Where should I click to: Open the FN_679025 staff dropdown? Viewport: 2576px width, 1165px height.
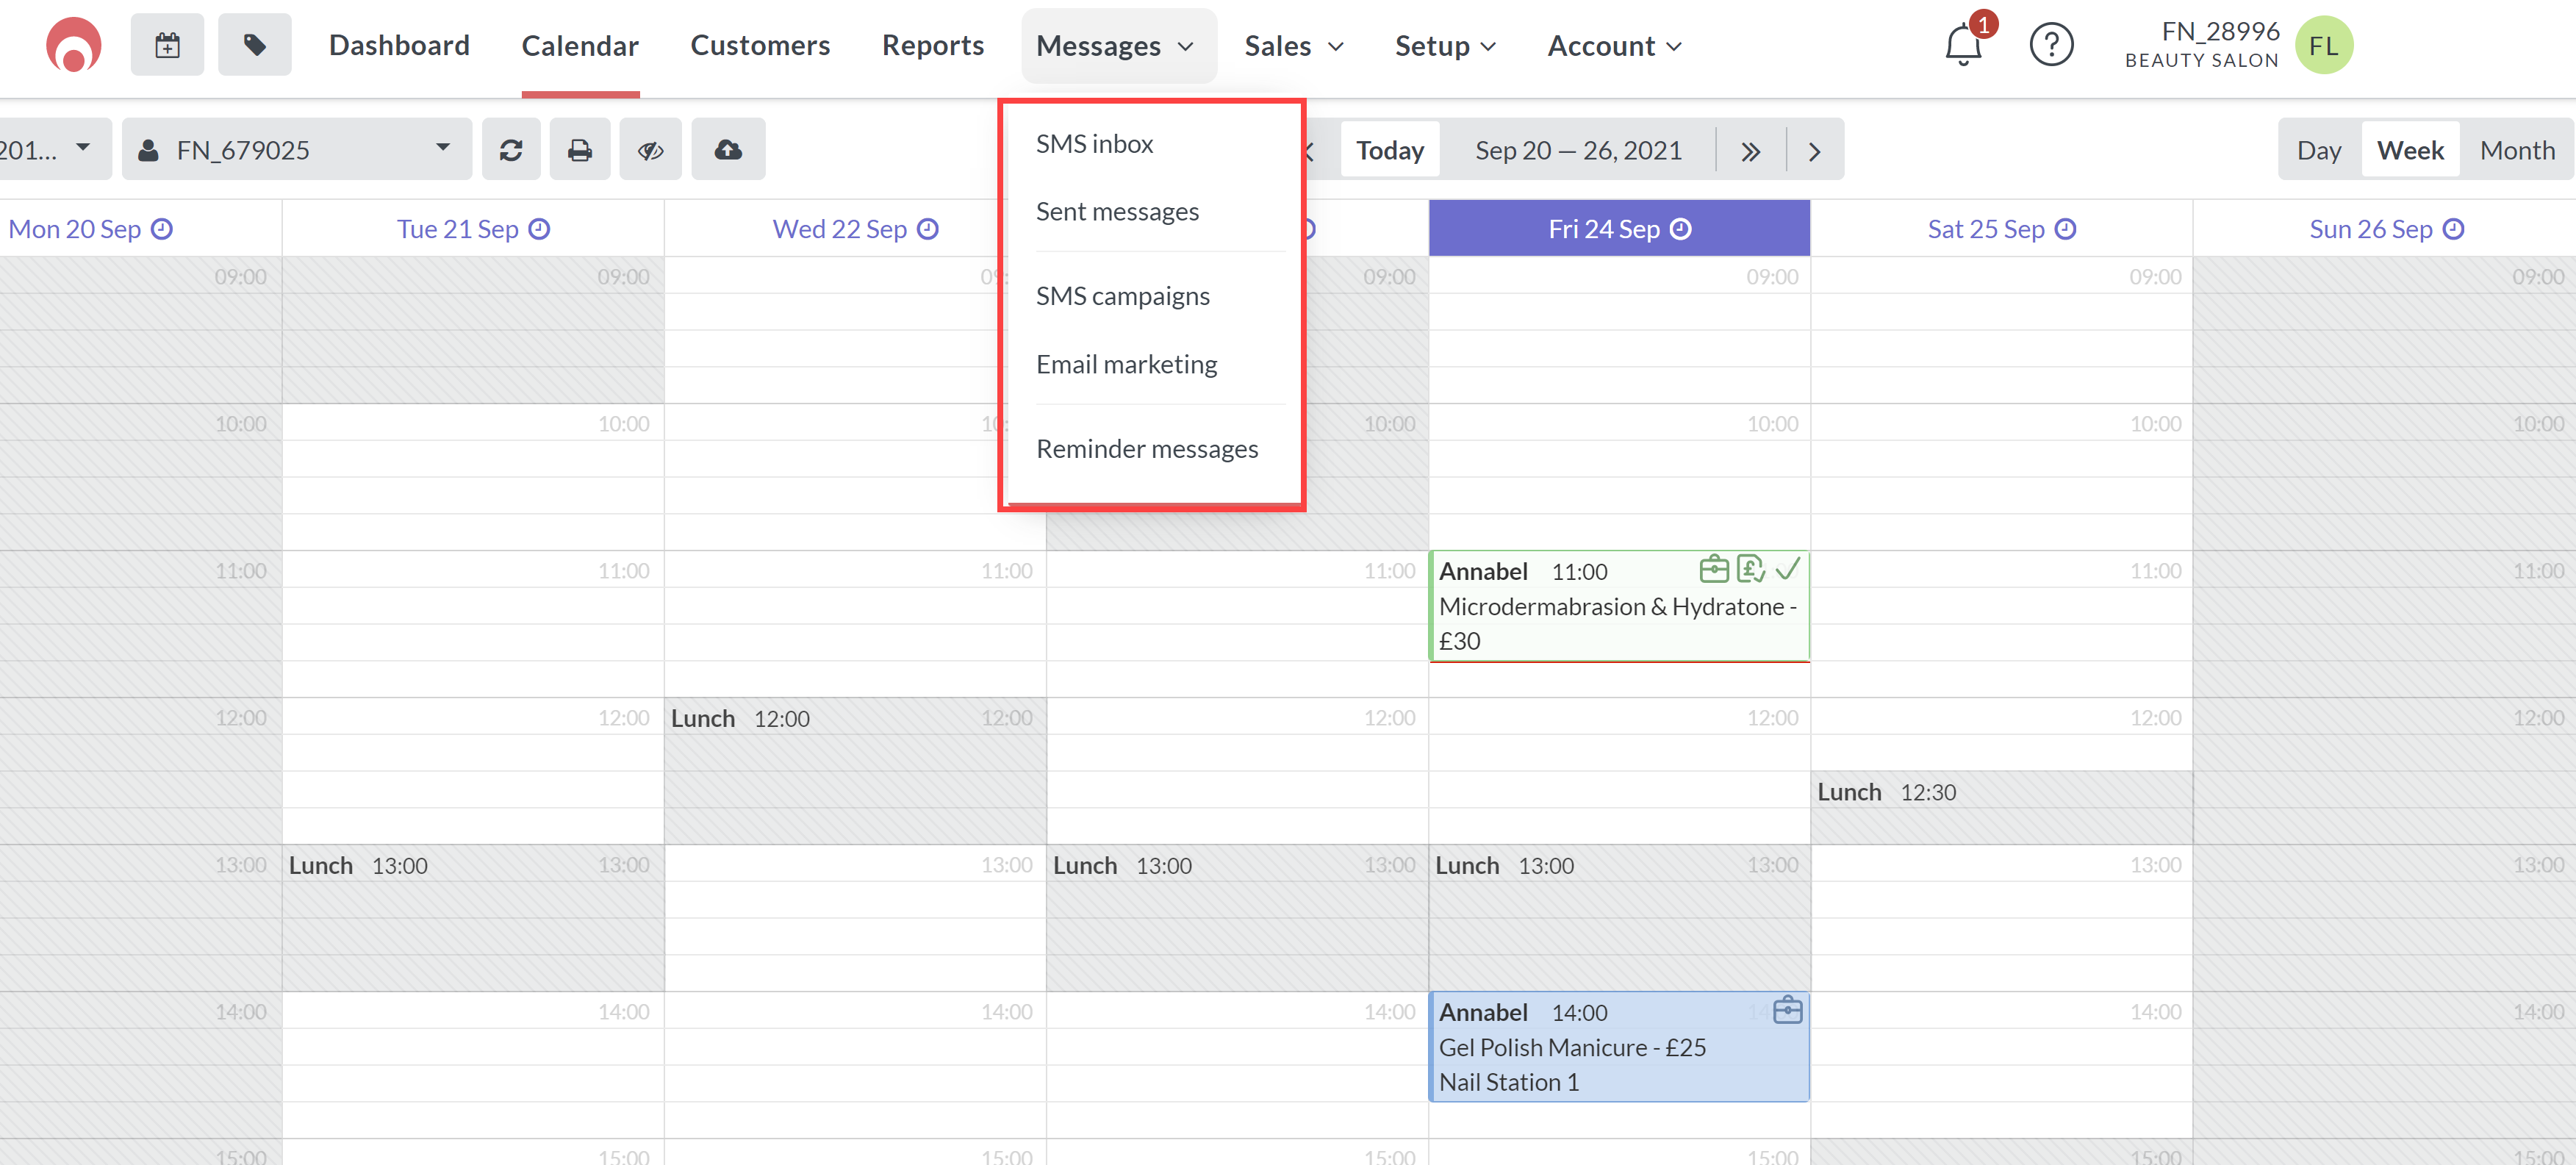pyautogui.click(x=296, y=150)
